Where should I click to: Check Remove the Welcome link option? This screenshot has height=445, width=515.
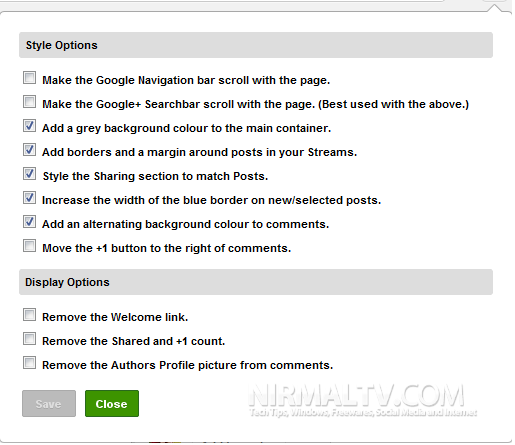(29, 315)
